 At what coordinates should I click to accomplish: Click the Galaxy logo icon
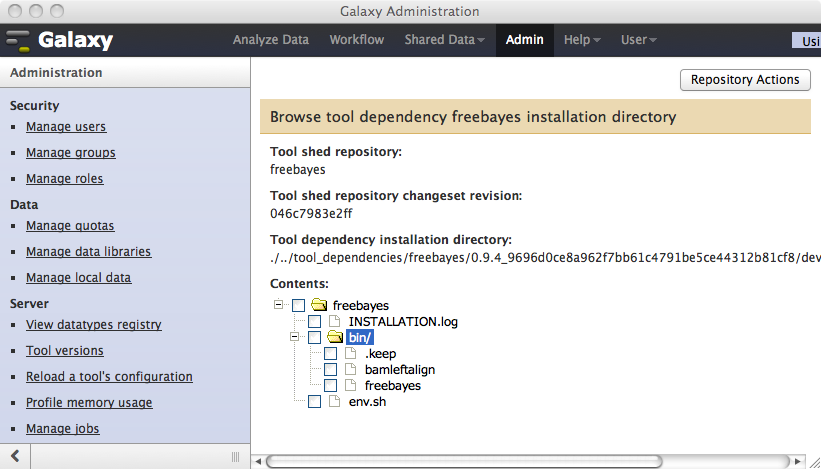pos(18,41)
